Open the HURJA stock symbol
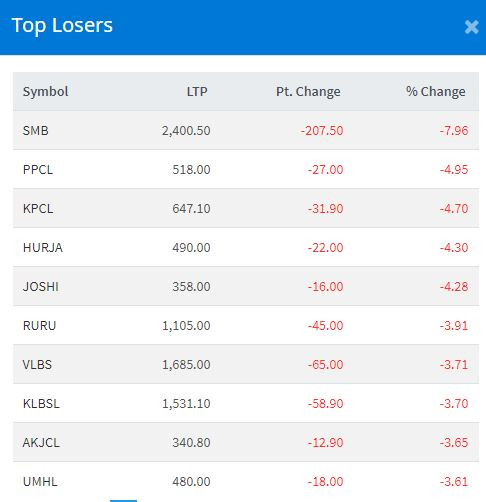 click(43, 247)
